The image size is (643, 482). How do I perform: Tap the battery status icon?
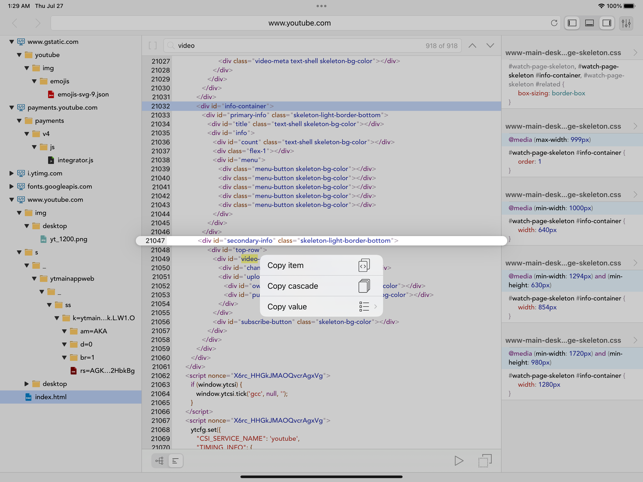629,6
